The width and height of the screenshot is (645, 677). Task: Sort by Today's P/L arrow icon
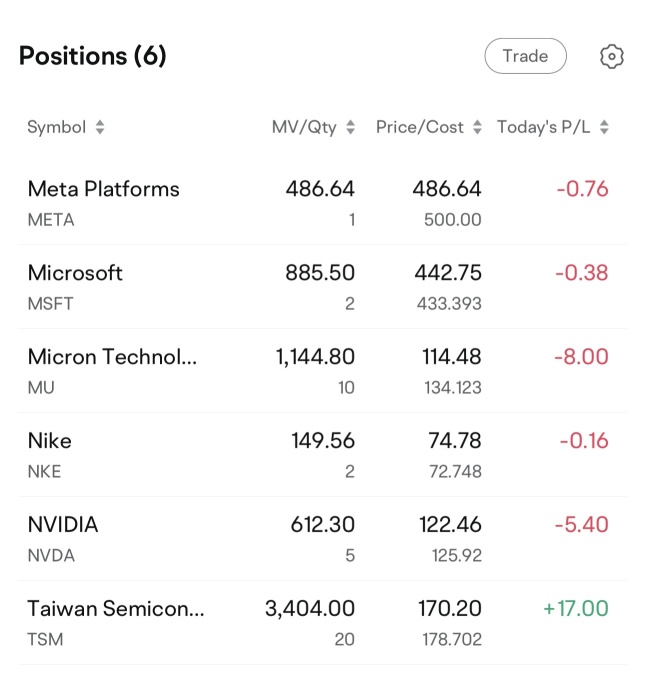[604, 127]
